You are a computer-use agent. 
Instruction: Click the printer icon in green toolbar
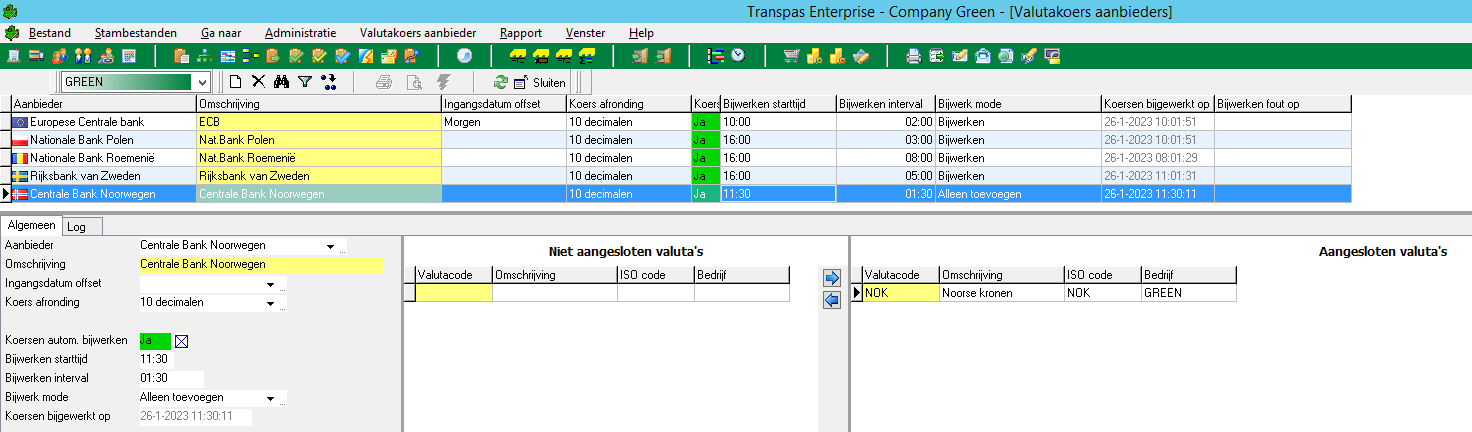(x=914, y=56)
